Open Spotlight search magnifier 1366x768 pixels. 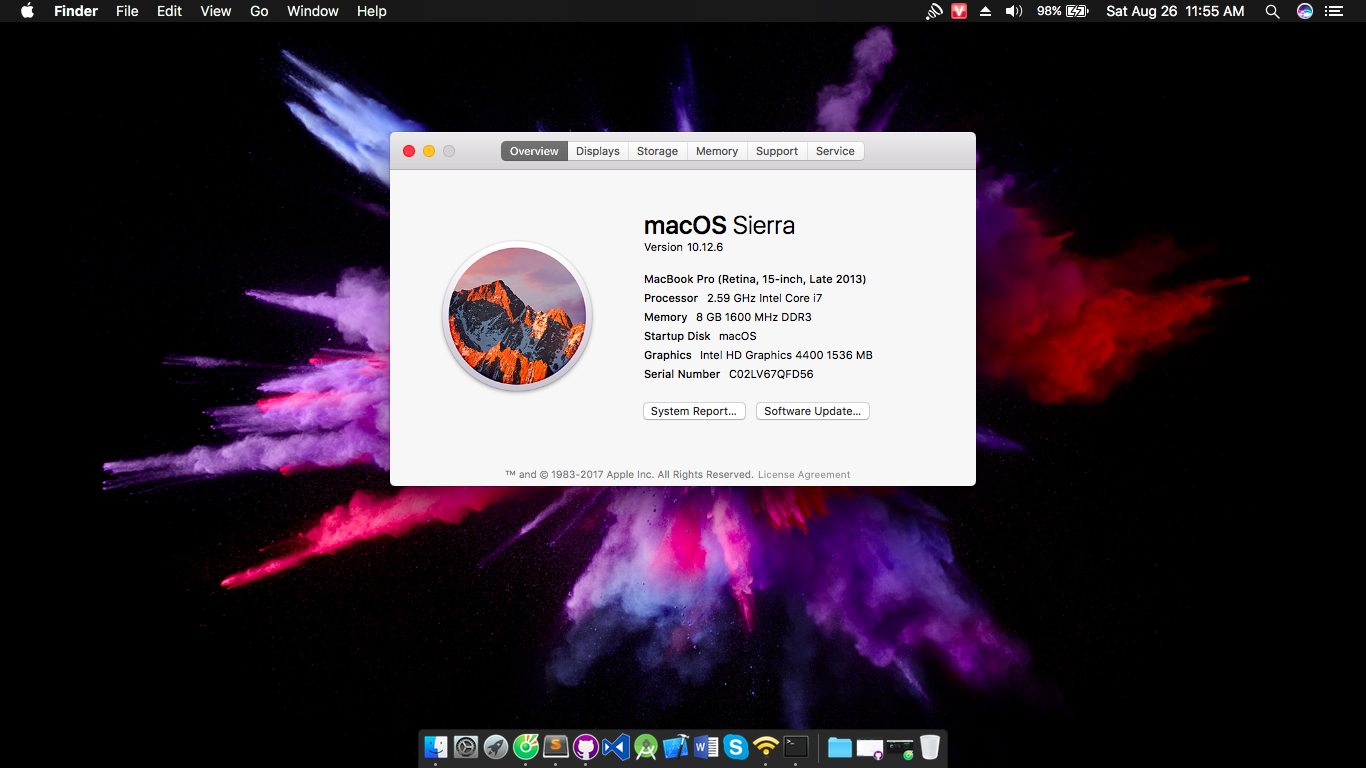click(x=1272, y=11)
